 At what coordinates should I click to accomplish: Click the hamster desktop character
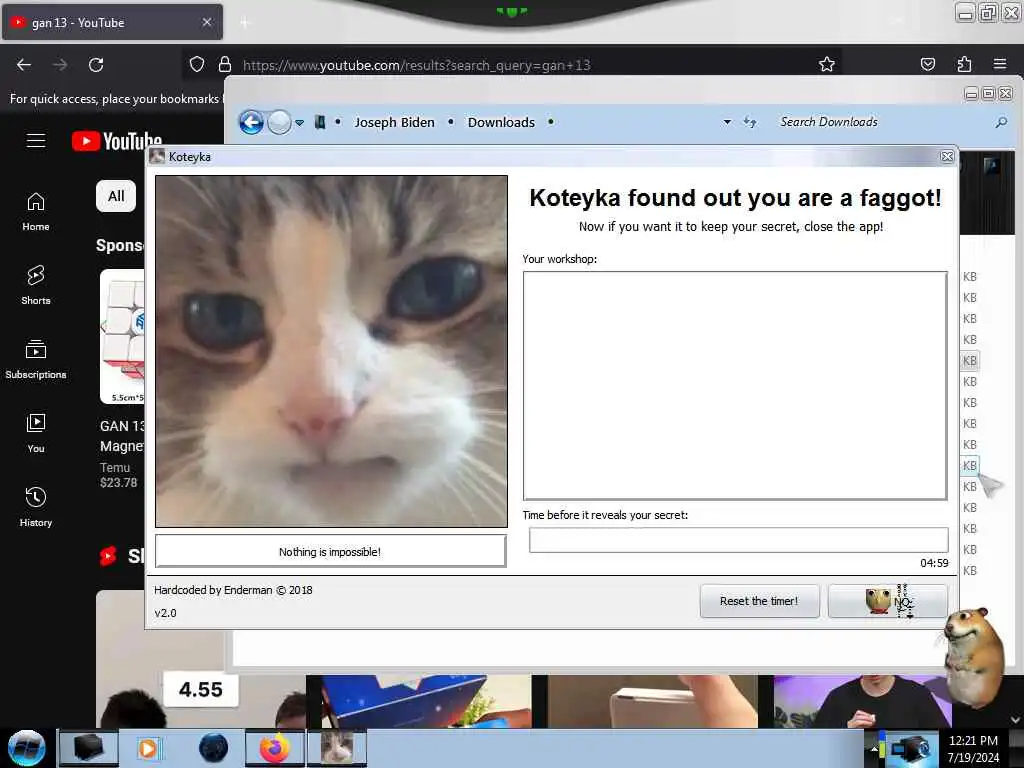973,657
